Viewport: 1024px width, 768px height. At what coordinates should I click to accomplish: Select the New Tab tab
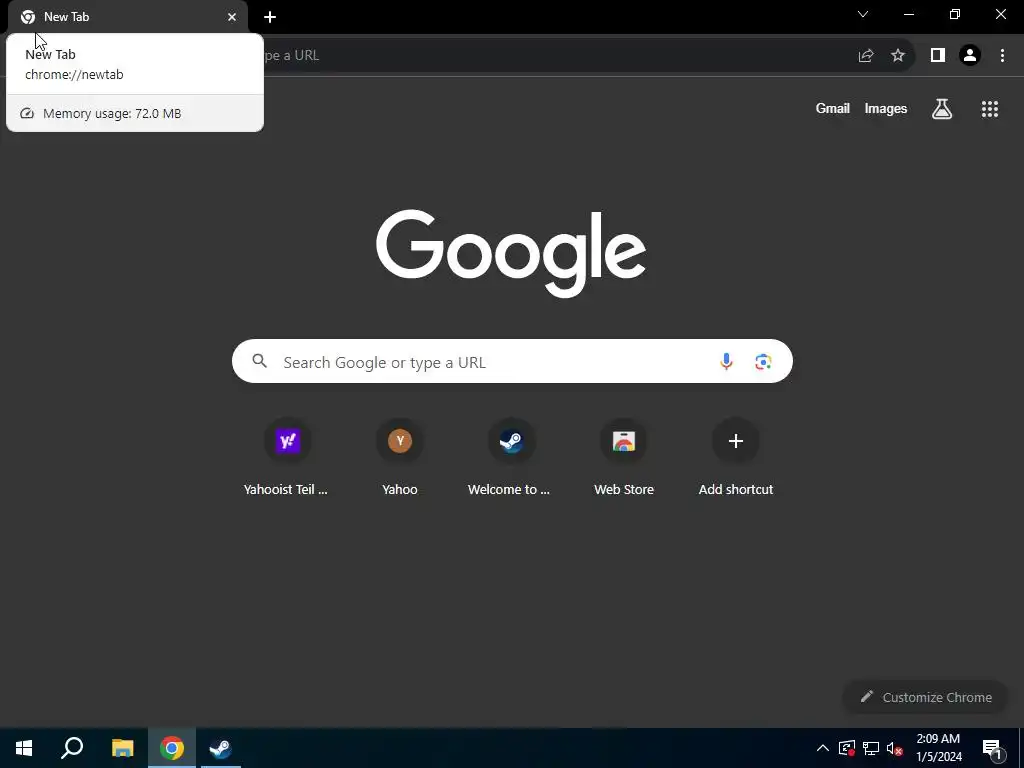click(x=128, y=17)
